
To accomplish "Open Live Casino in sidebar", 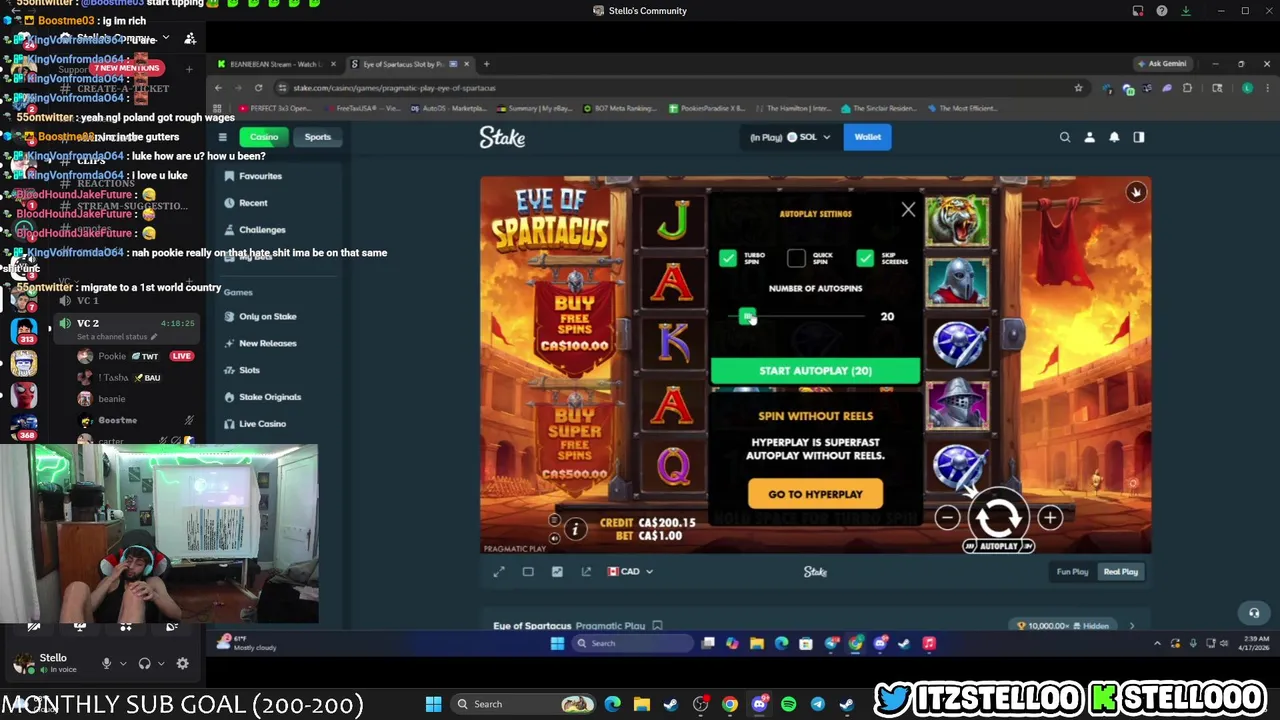I will pos(262,424).
